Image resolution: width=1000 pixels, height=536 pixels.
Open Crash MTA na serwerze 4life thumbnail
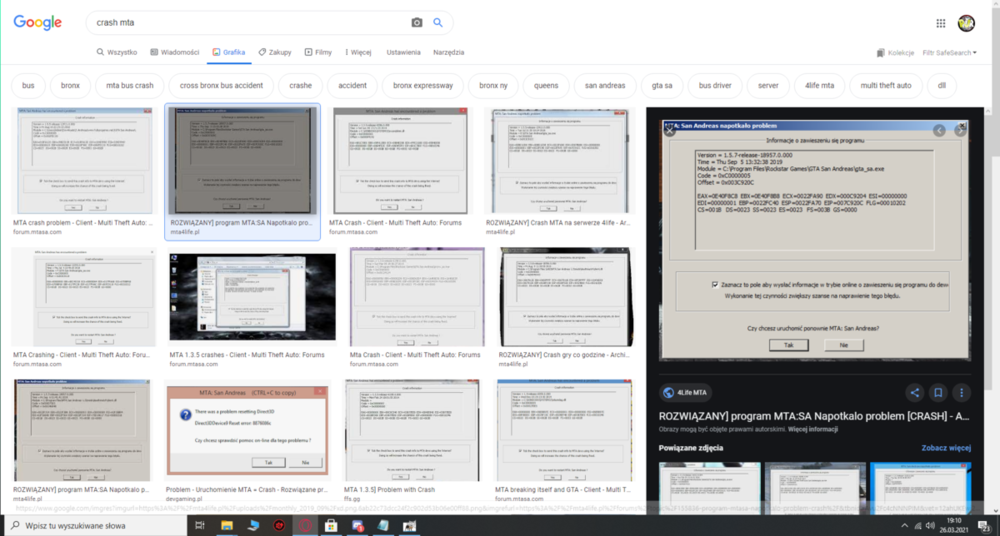[x=559, y=160]
